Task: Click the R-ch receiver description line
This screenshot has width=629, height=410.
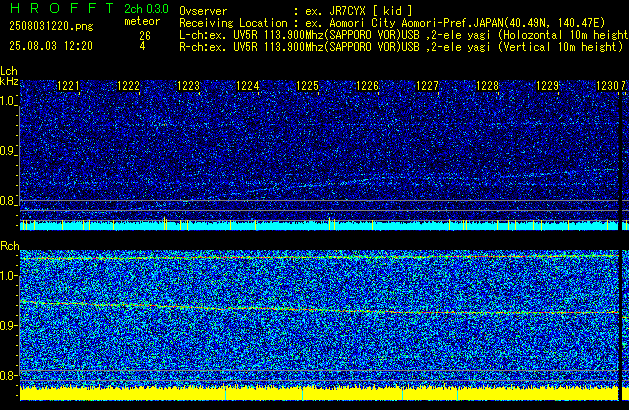Action: point(401,47)
